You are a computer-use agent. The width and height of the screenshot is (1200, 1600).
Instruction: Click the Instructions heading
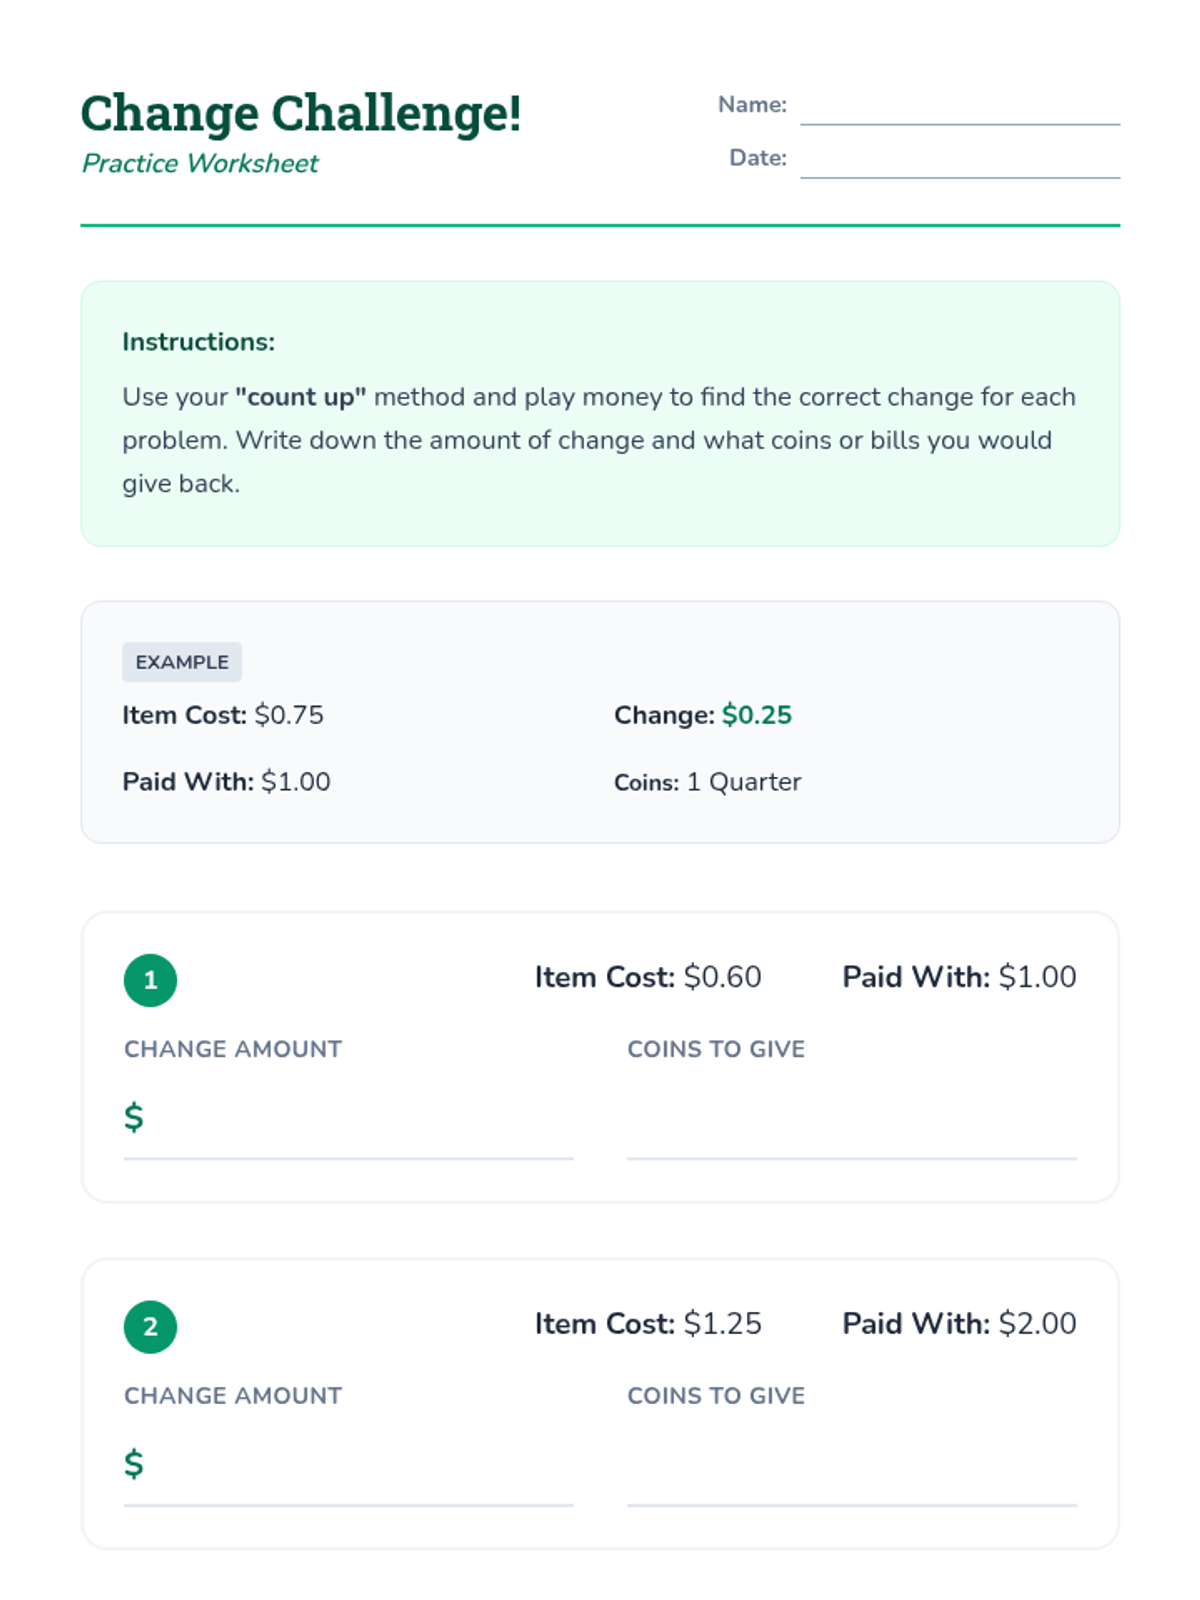[x=198, y=342]
